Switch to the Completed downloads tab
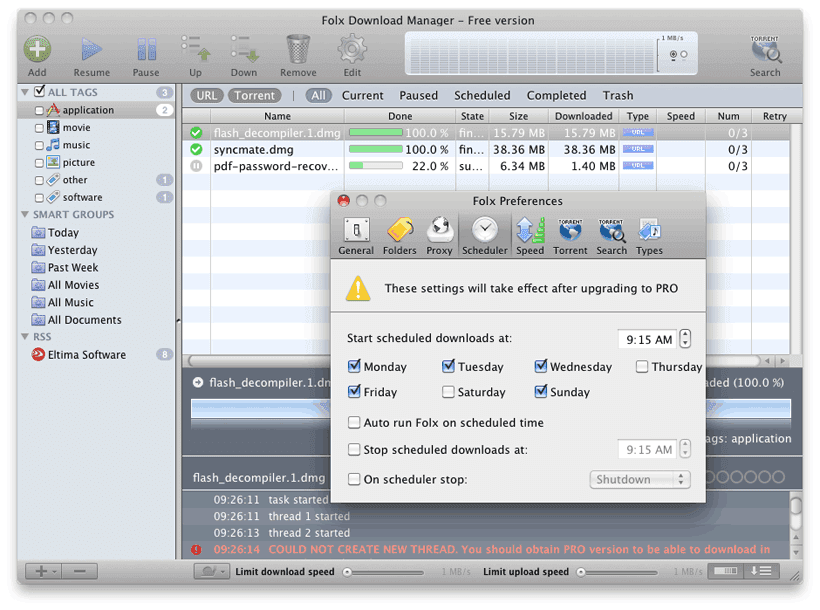820x610 pixels. (556, 95)
